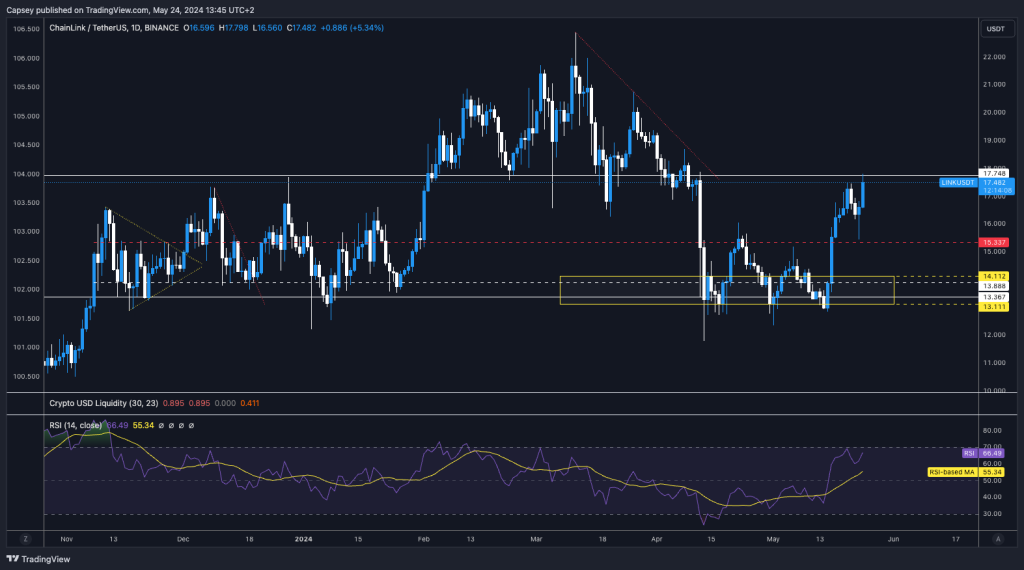The width and height of the screenshot is (1024, 570).
Task: Click the low value L16.560 in header
Action: point(267,28)
